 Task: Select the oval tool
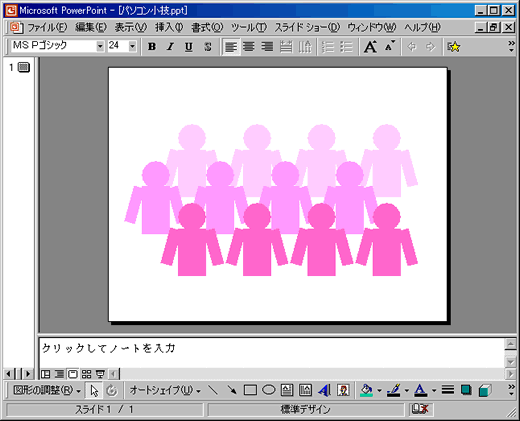point(268,390)
